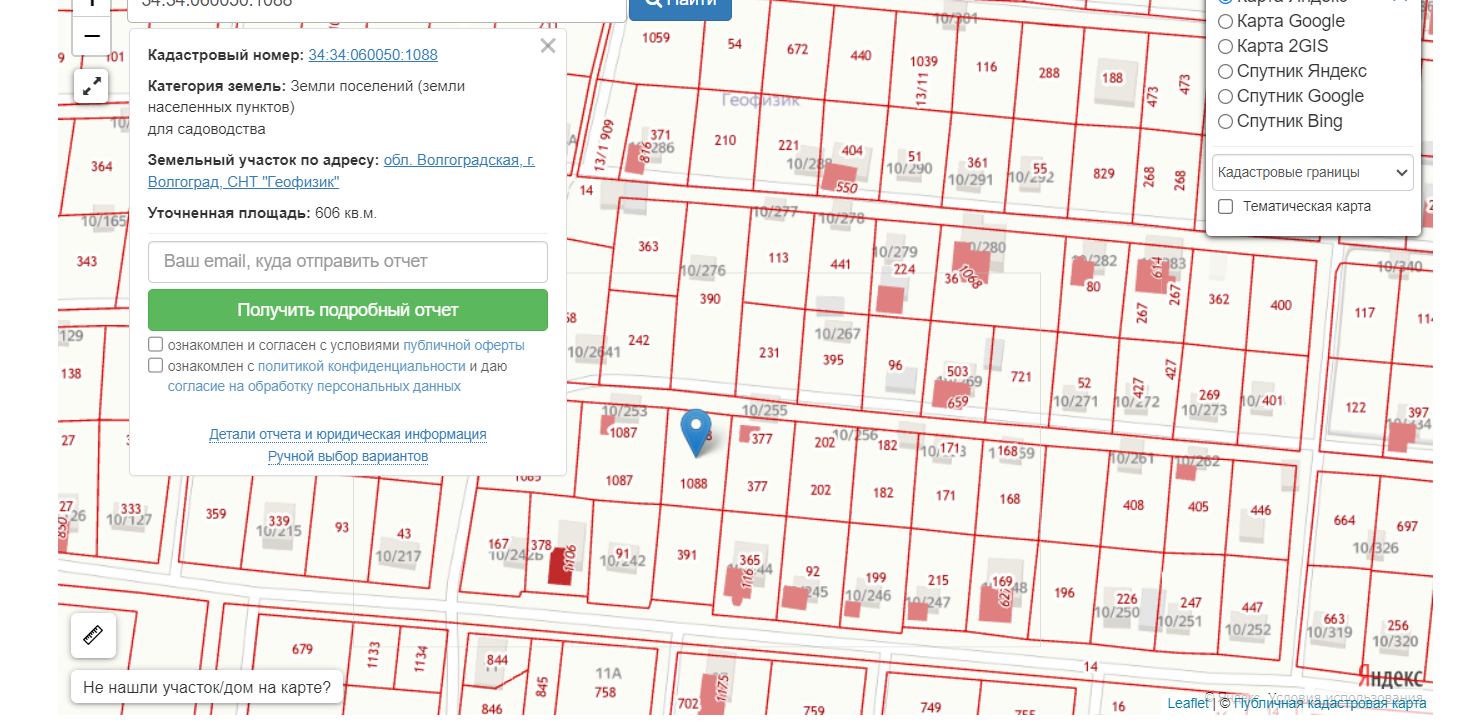The image size is (1468, 726).
Task: Click parcel labeled 1088 on map
Action: click(x=693, y=484)
